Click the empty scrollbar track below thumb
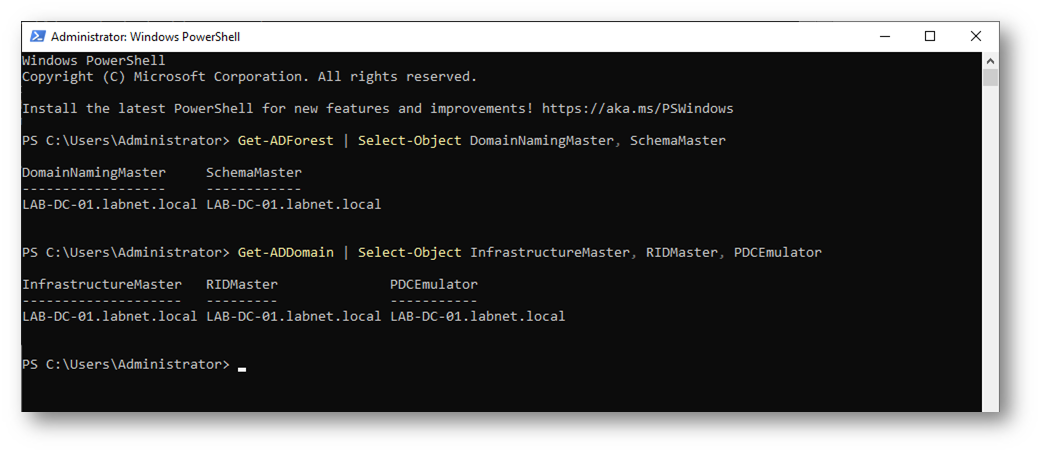The image size is (1042, 454). [990, 246]
